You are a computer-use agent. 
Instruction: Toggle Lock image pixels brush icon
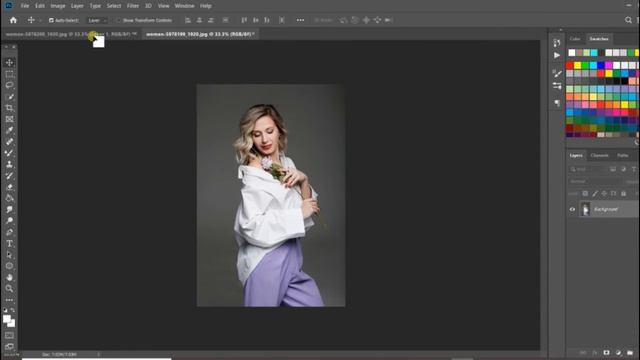pyautogui.click(x=595, y=193)
